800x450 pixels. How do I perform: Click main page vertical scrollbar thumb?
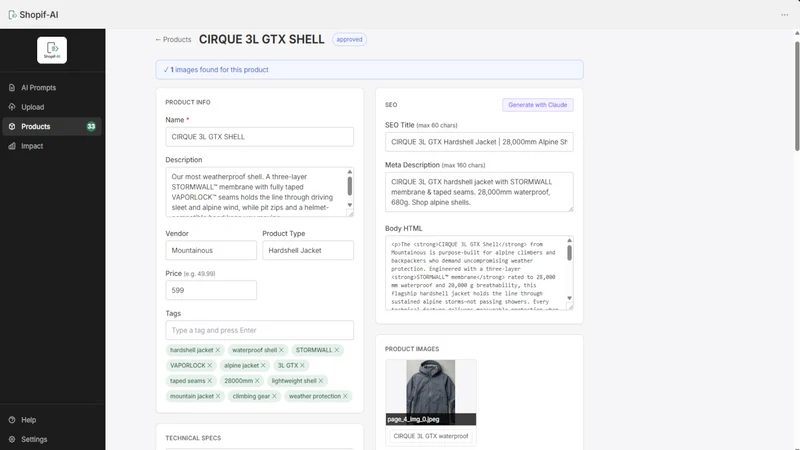pyautogui.click(x=797, y=96)
